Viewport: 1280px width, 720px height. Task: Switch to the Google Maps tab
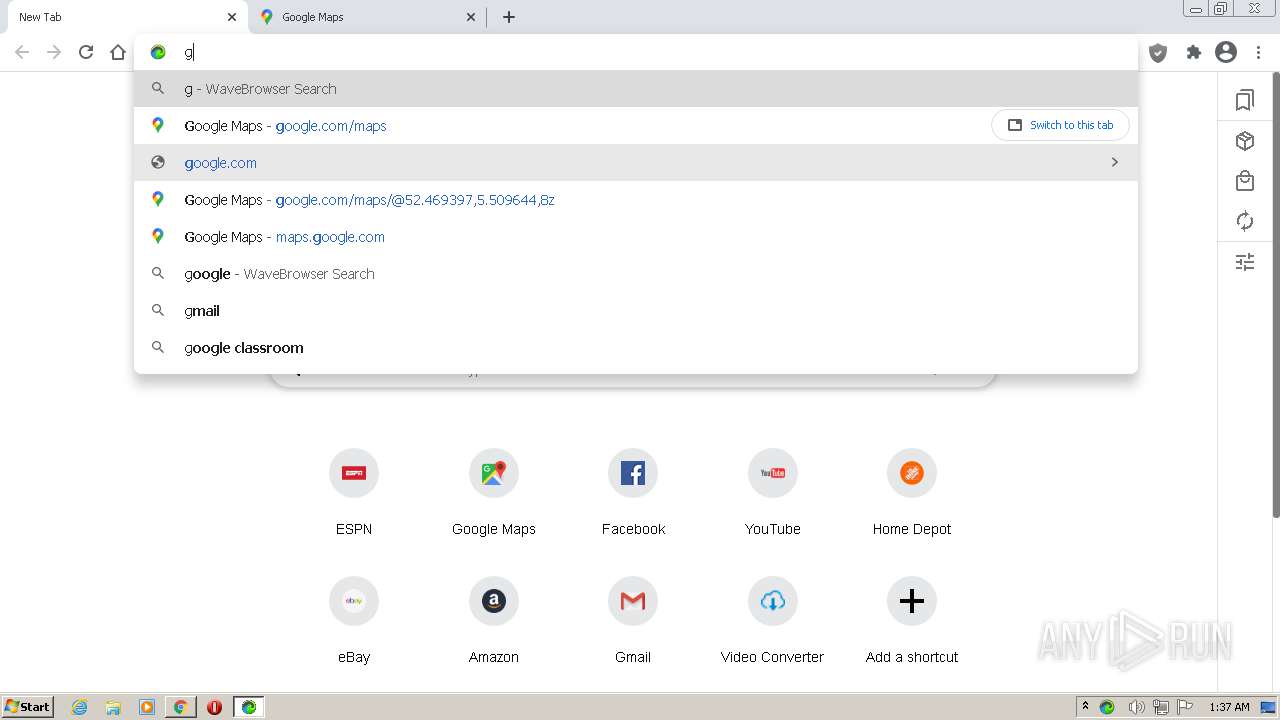click(367, 17)
